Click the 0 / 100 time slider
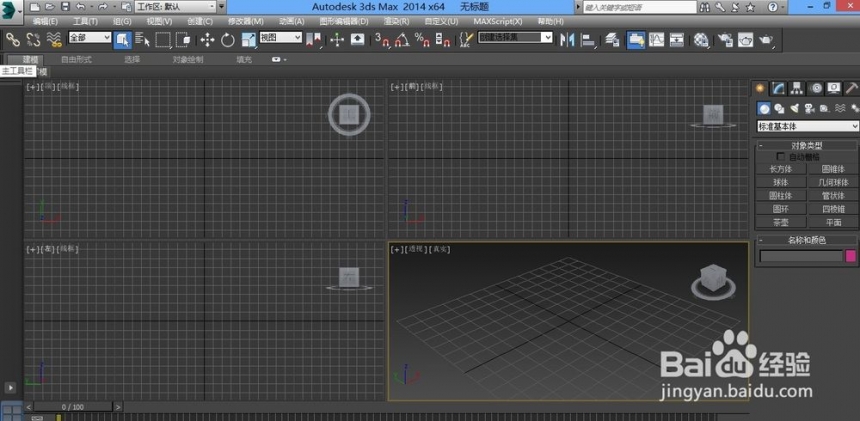Image resolution: width=860 pixels, height=421 pixels. 73,407
